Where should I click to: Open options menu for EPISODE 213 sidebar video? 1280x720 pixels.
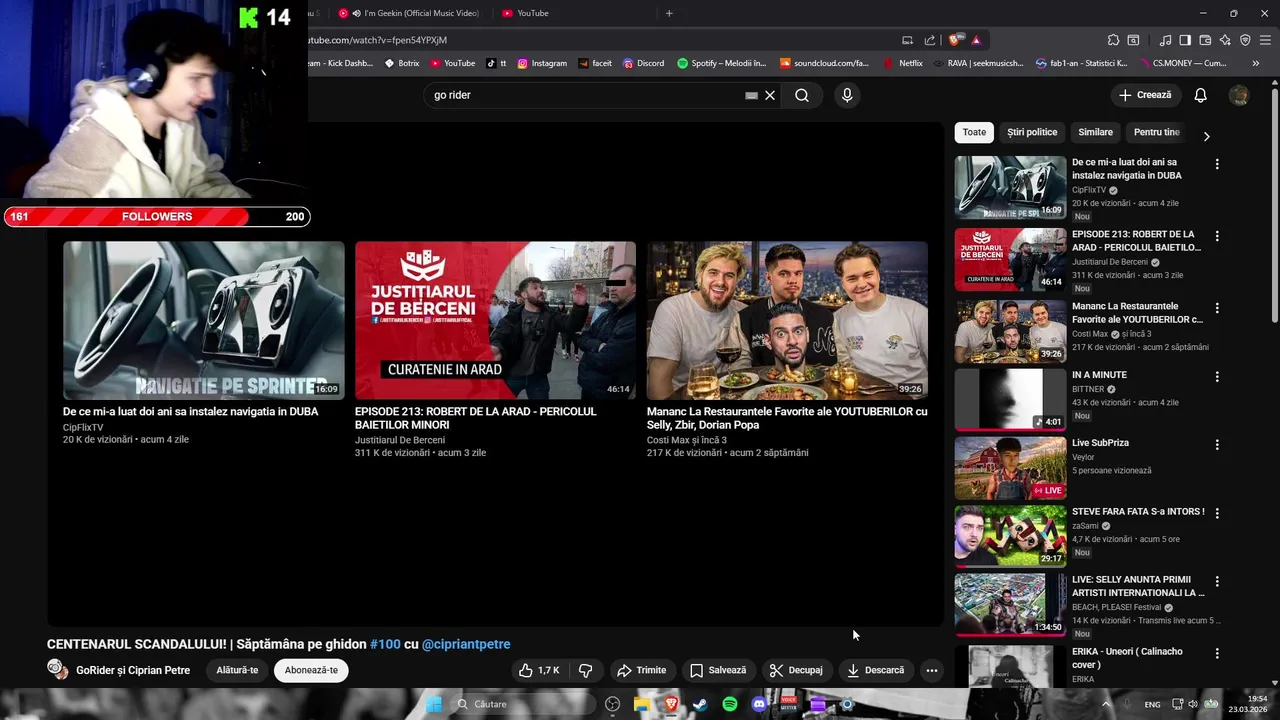(x=1217, y=236)
